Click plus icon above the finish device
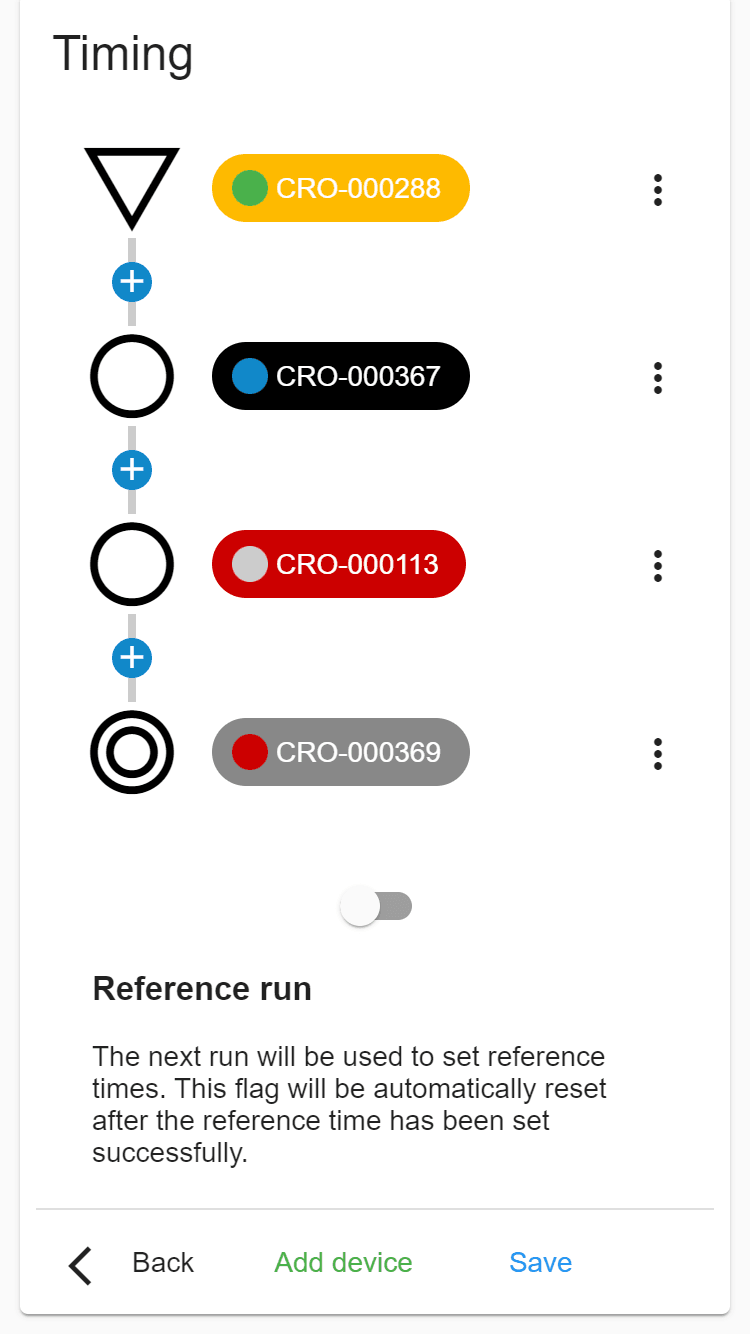 132,658
